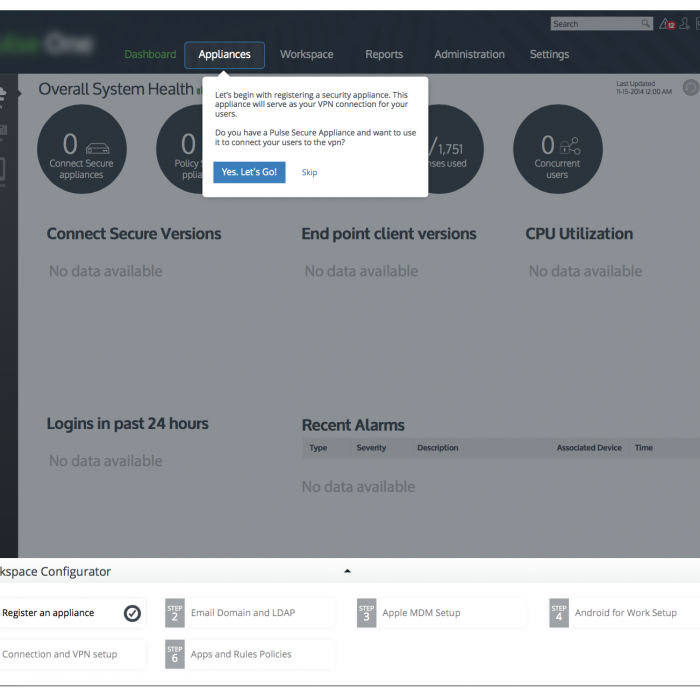Screen dimensions: 700x700
Task: Open the Apple MDM Setup step
Action: coord(421,613)
